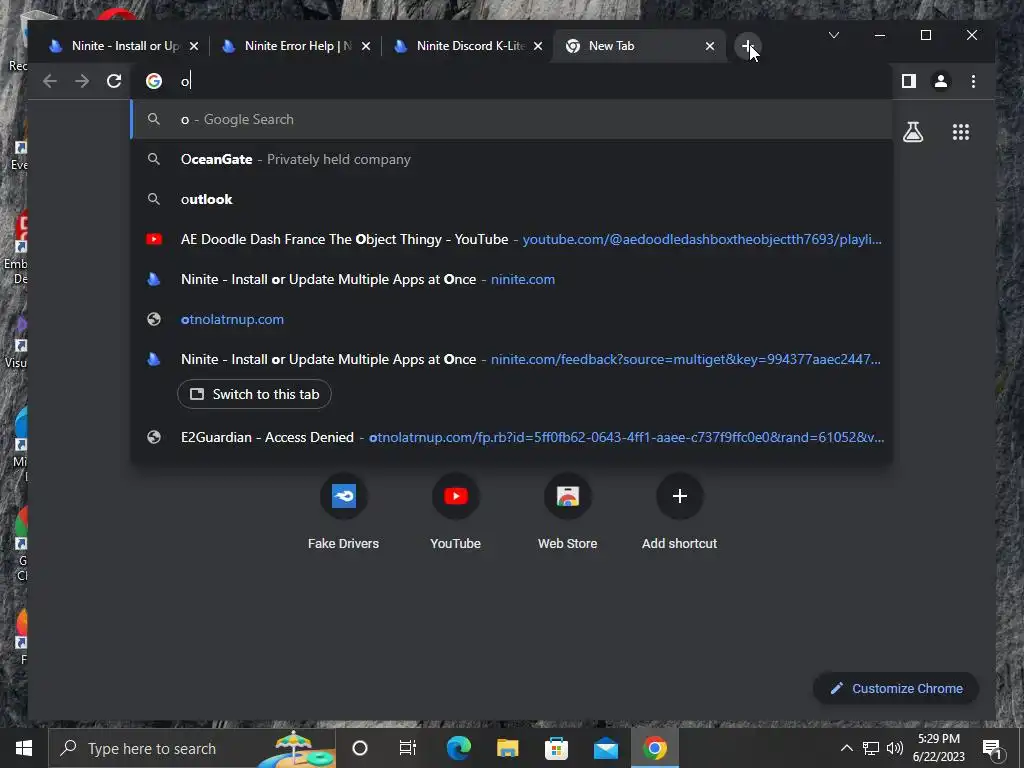
Task: Launch Microsoft Edge from the taskbar
Action: 458,748
